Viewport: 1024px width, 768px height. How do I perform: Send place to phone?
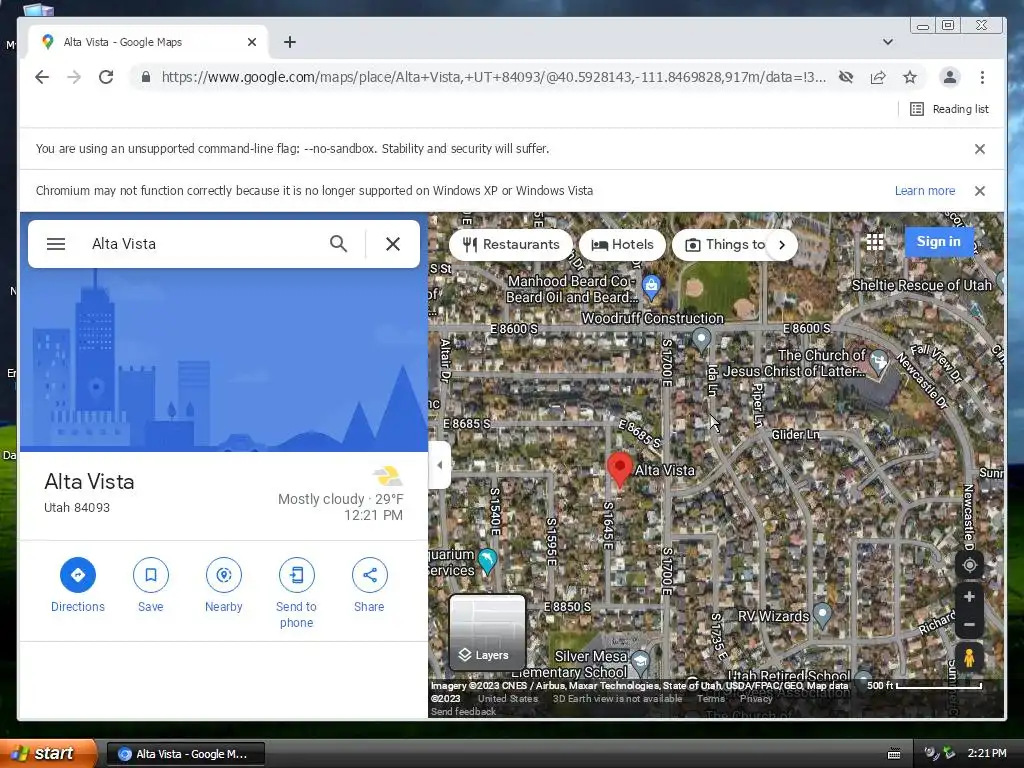[x=296, y=594]
